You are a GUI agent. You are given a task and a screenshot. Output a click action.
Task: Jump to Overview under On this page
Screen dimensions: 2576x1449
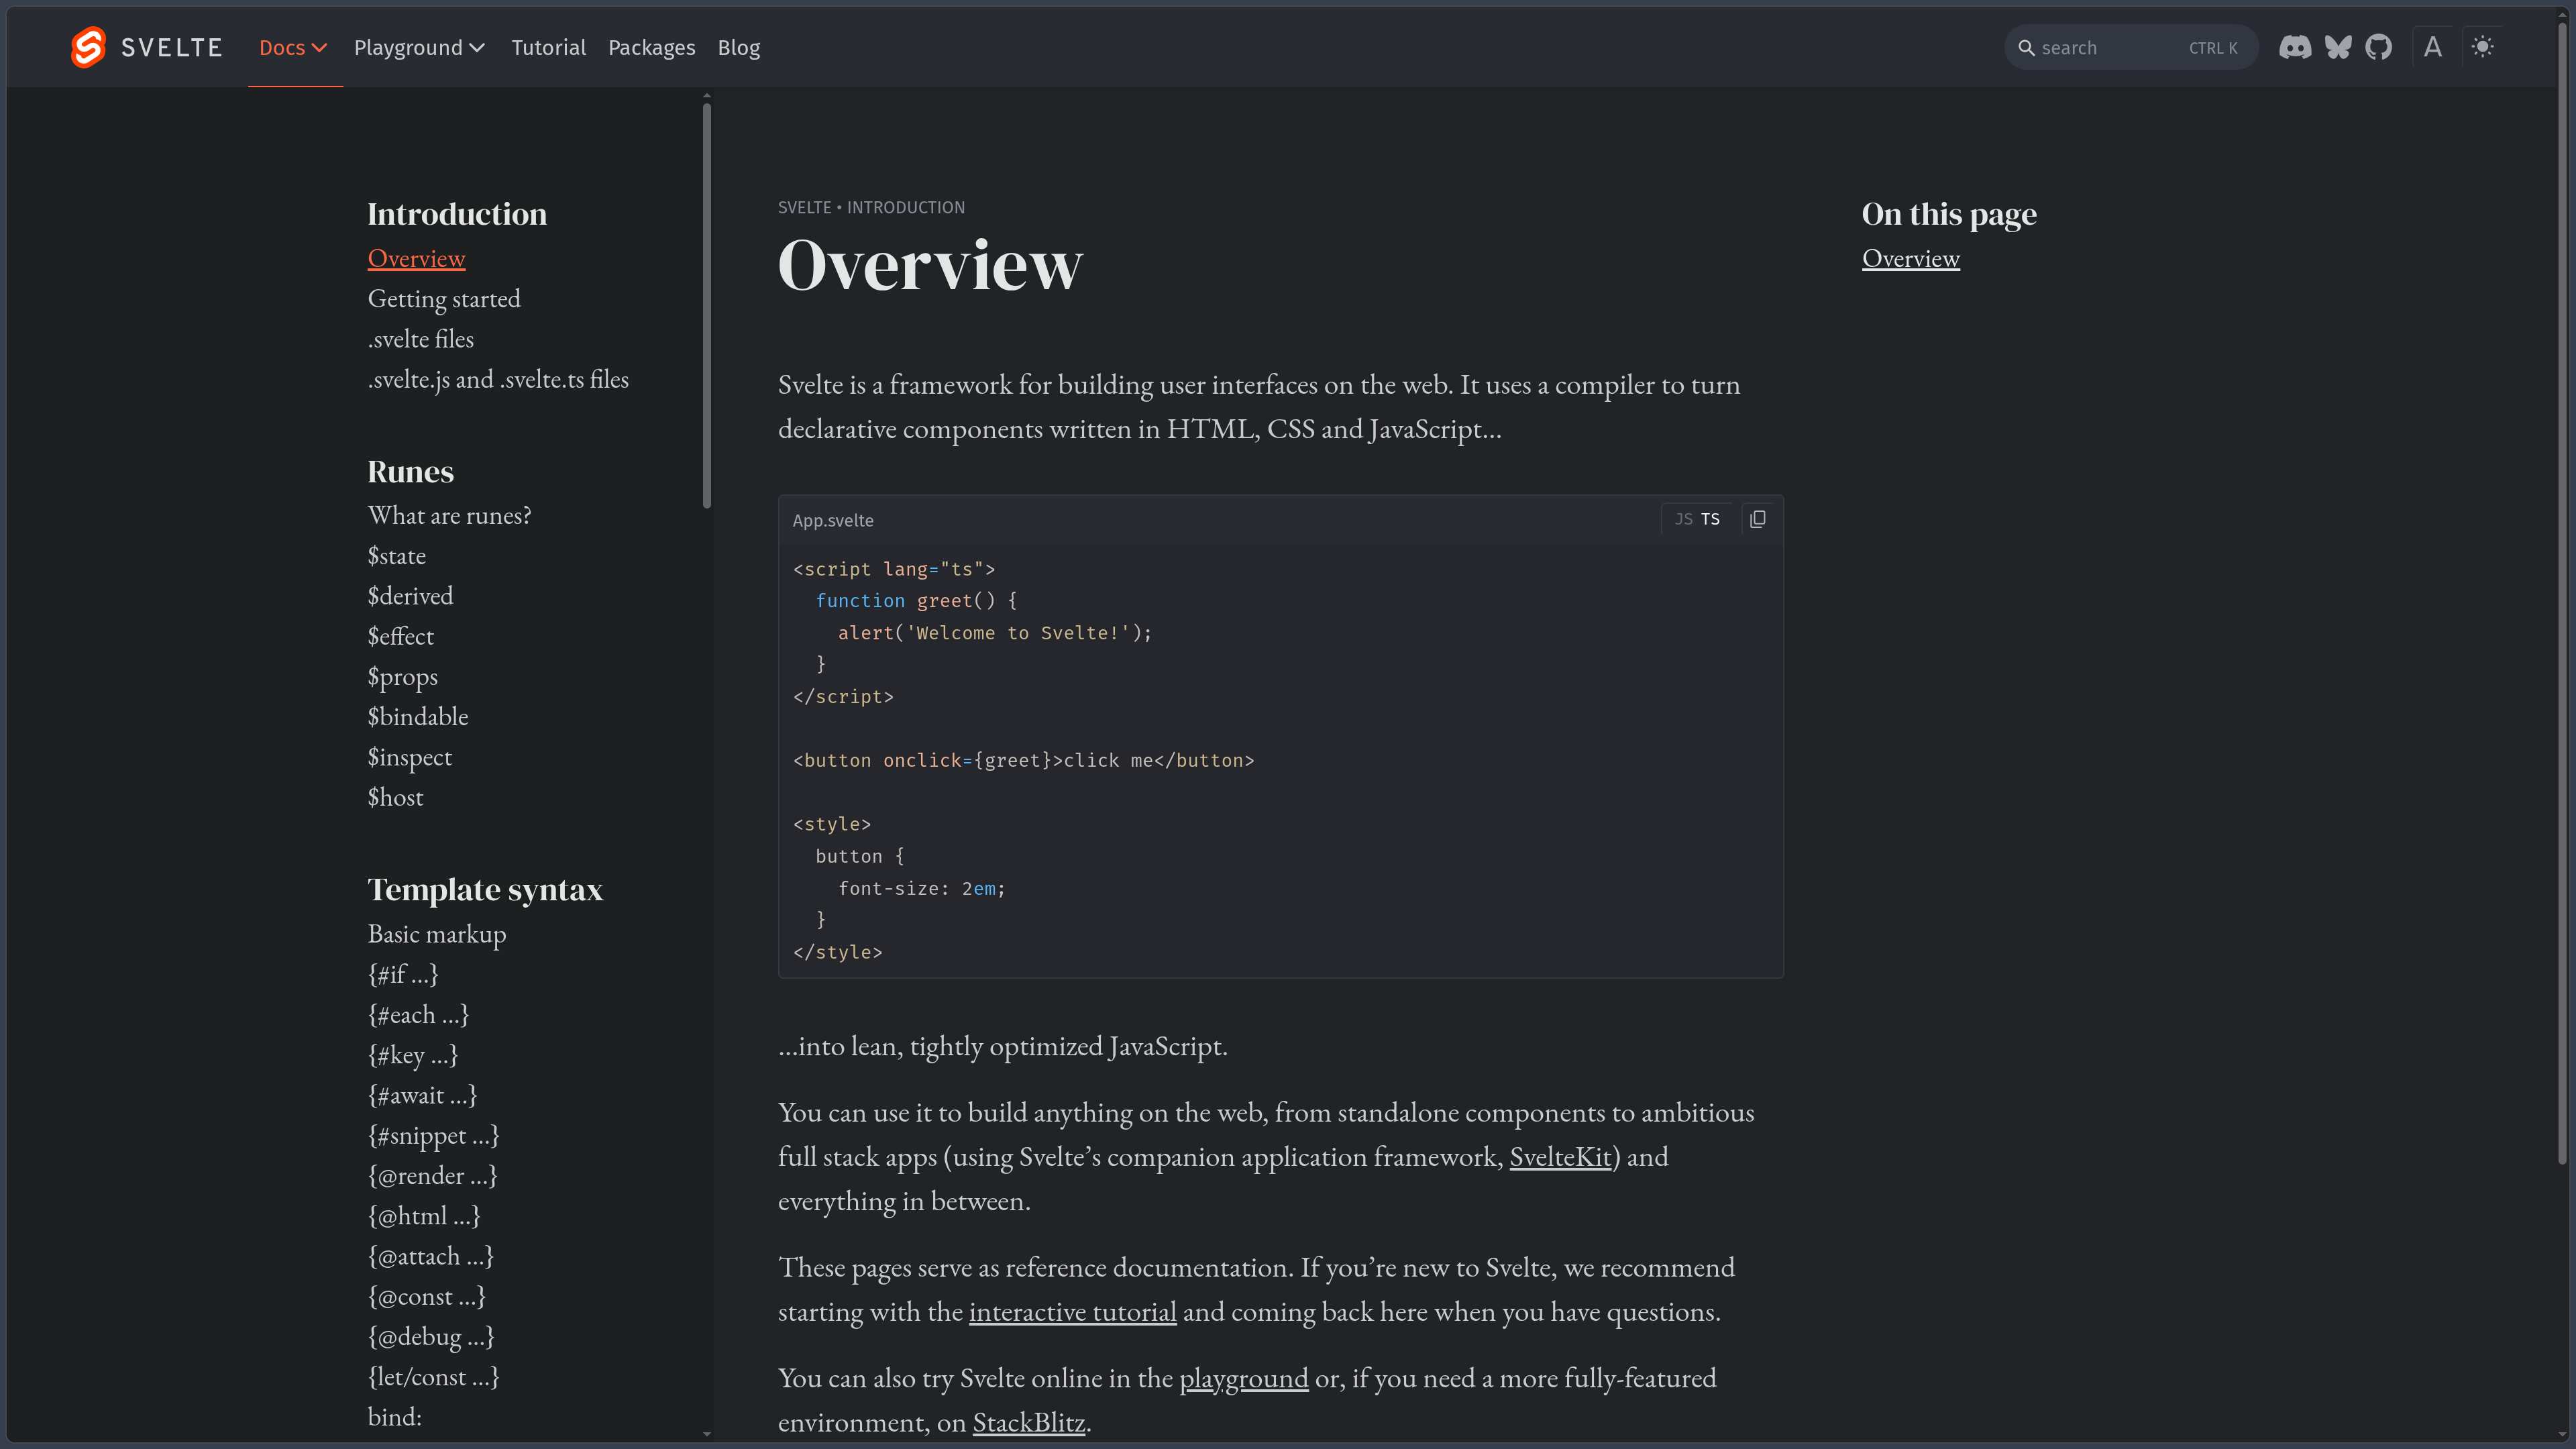click(1910, 258)
